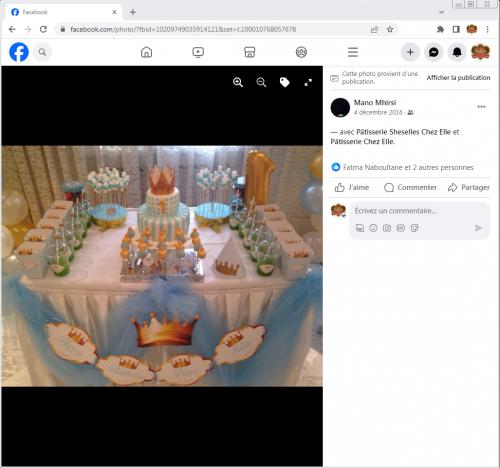The height and width of the screenshot is (468, 500).
Task: Open the Marketplace icon
Action: tap(250, 52)
